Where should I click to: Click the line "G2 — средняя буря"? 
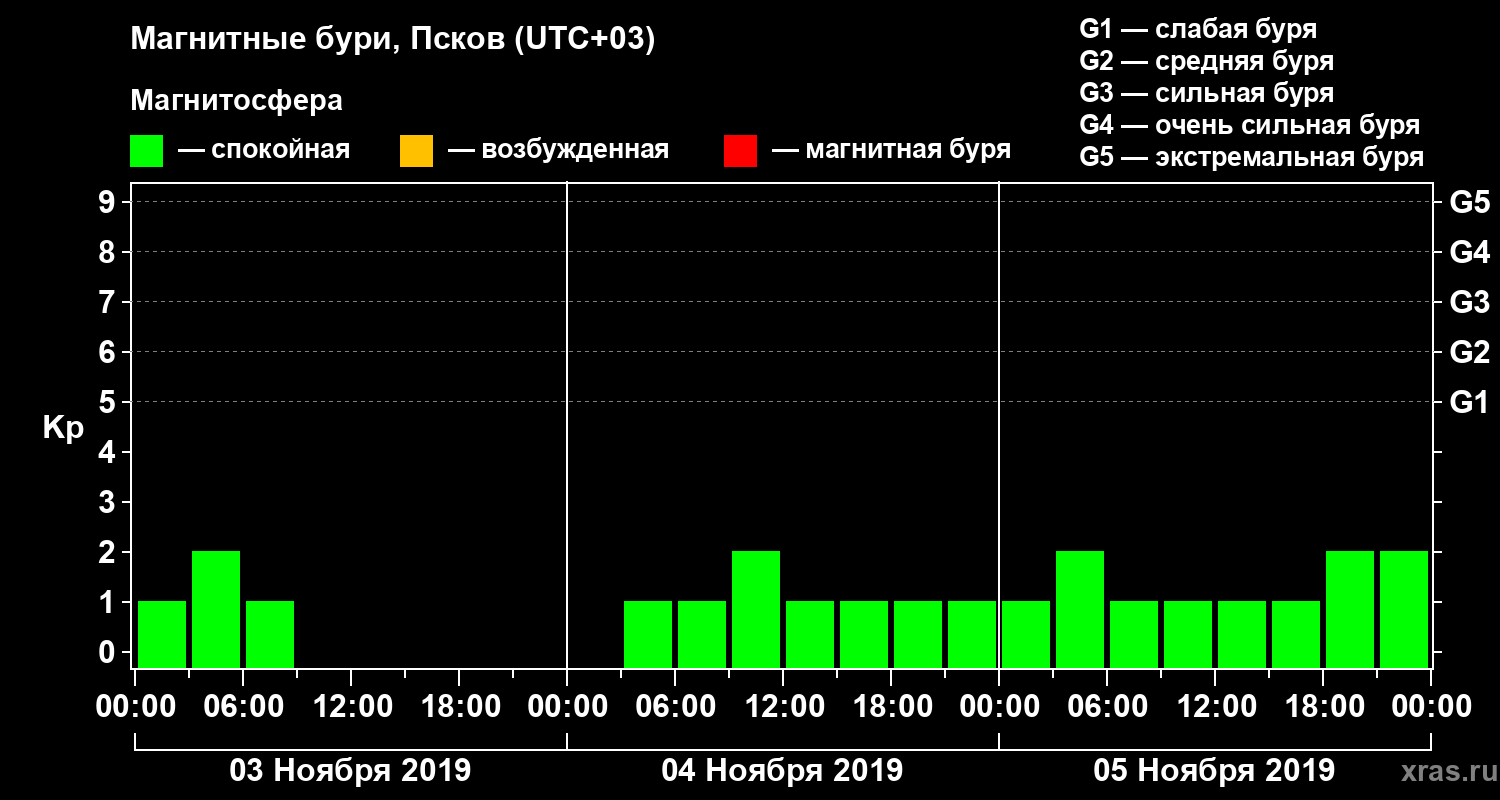coord(1207,61)
